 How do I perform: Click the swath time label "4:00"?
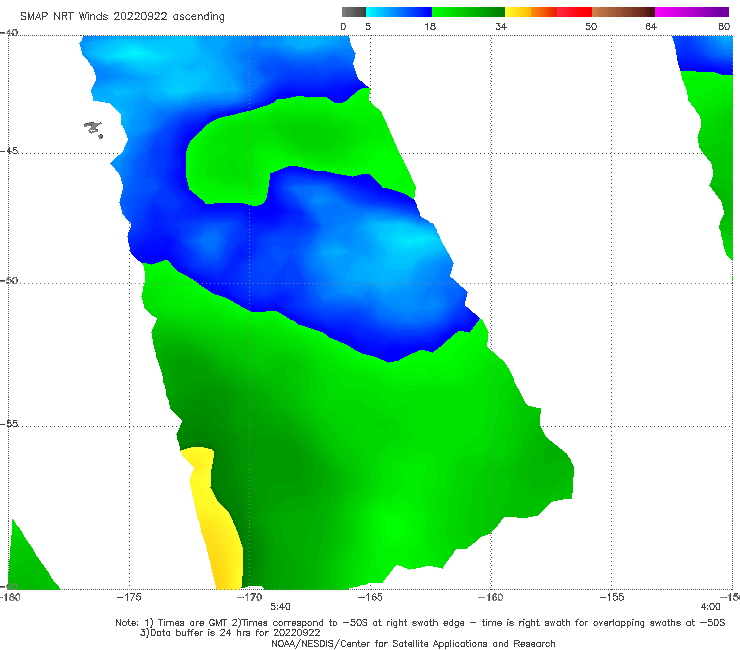click(711, 607)
